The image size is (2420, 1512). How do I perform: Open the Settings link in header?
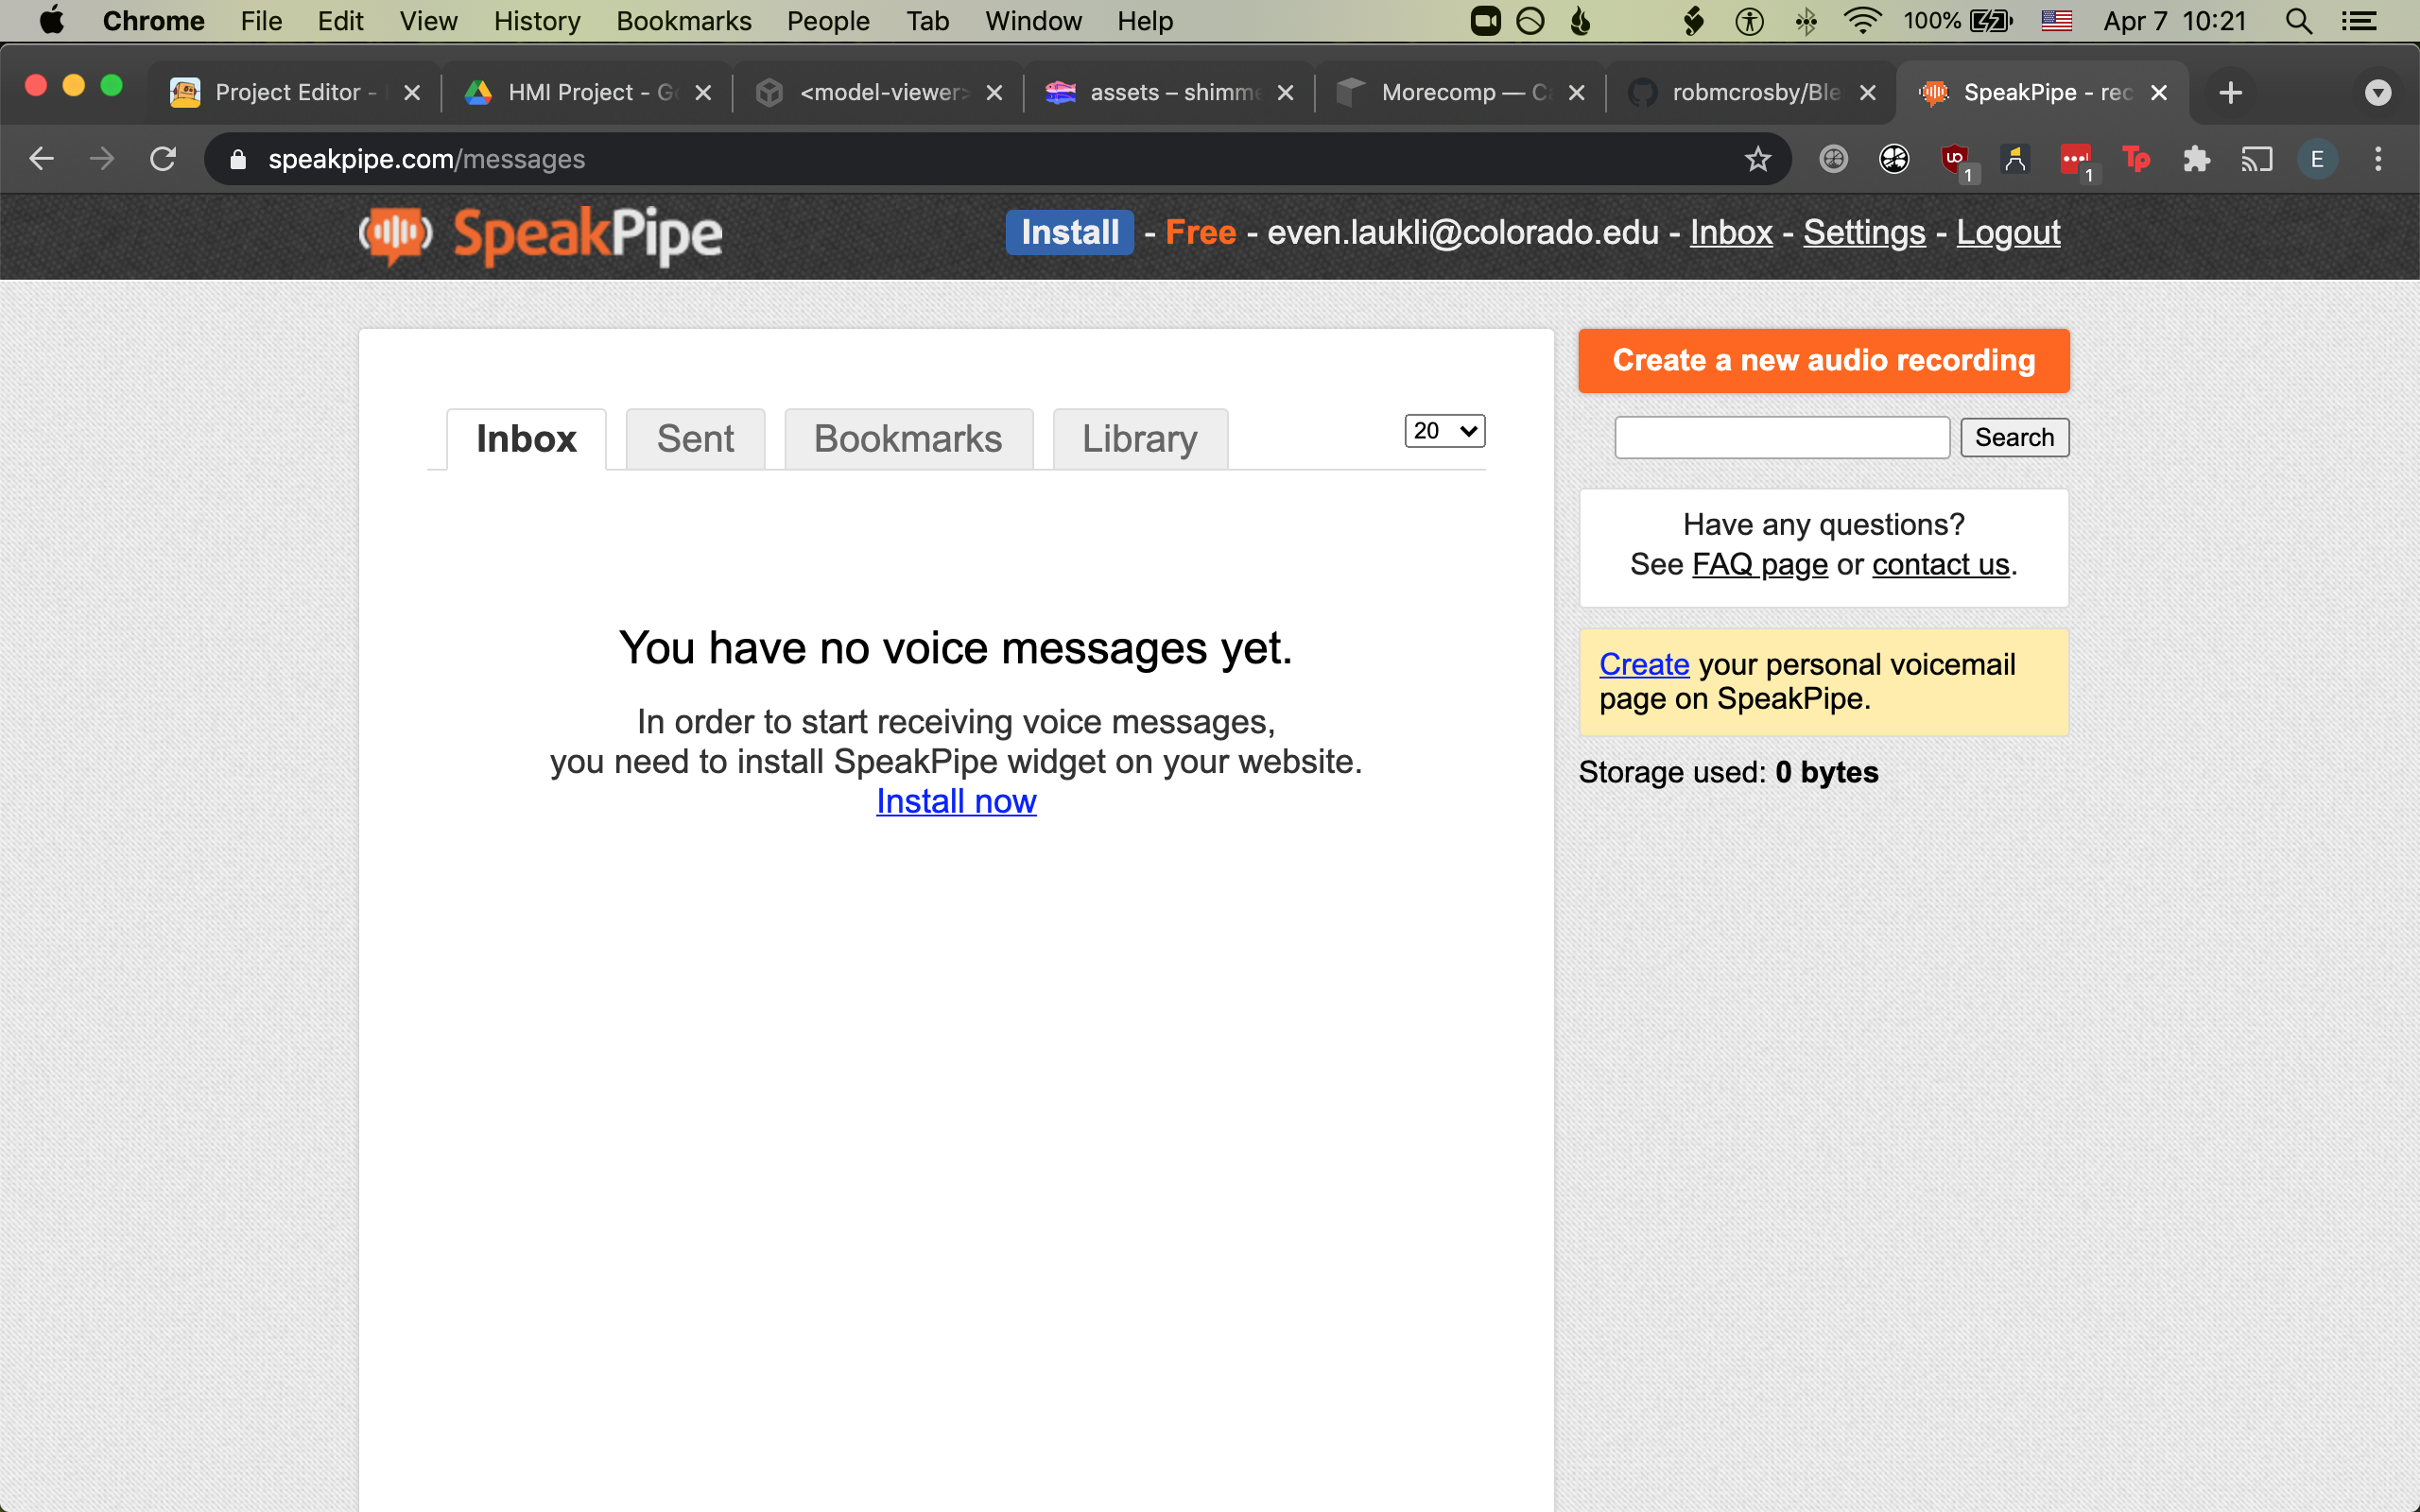1864,232
